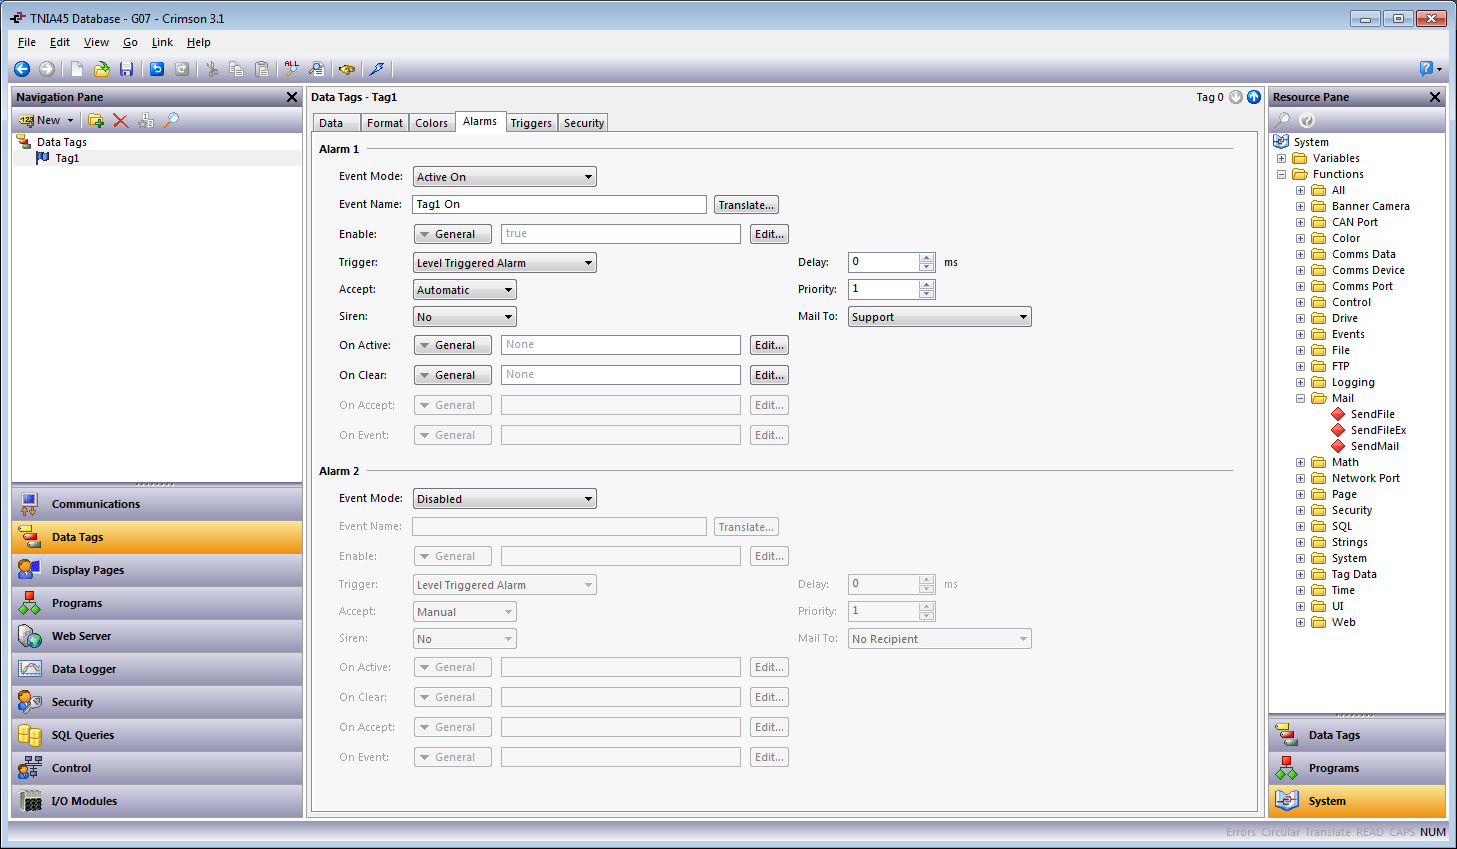The height and width of the screenshot is (849, 1457).
Task: Open Display Pages category
Action: [157, 570]
